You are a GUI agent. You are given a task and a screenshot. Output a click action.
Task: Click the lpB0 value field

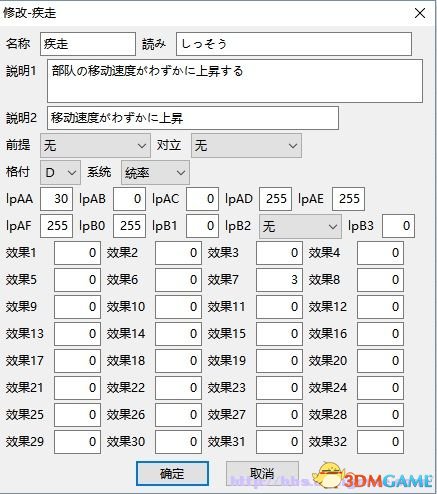(129, 226)
